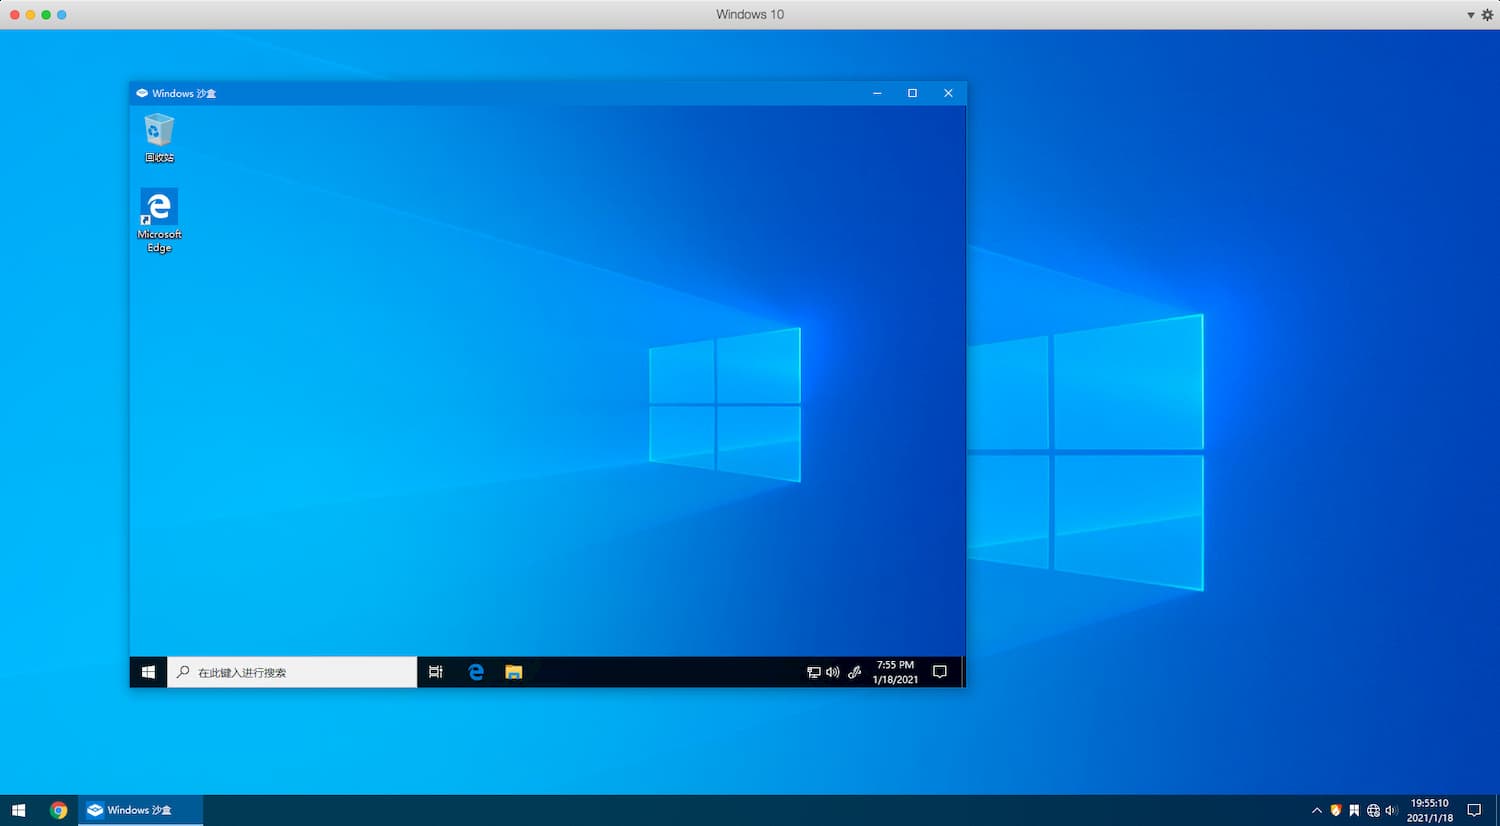Open Task View in the sandbox taskbar
Viewport: 1500px width, 826px height.
435,672
